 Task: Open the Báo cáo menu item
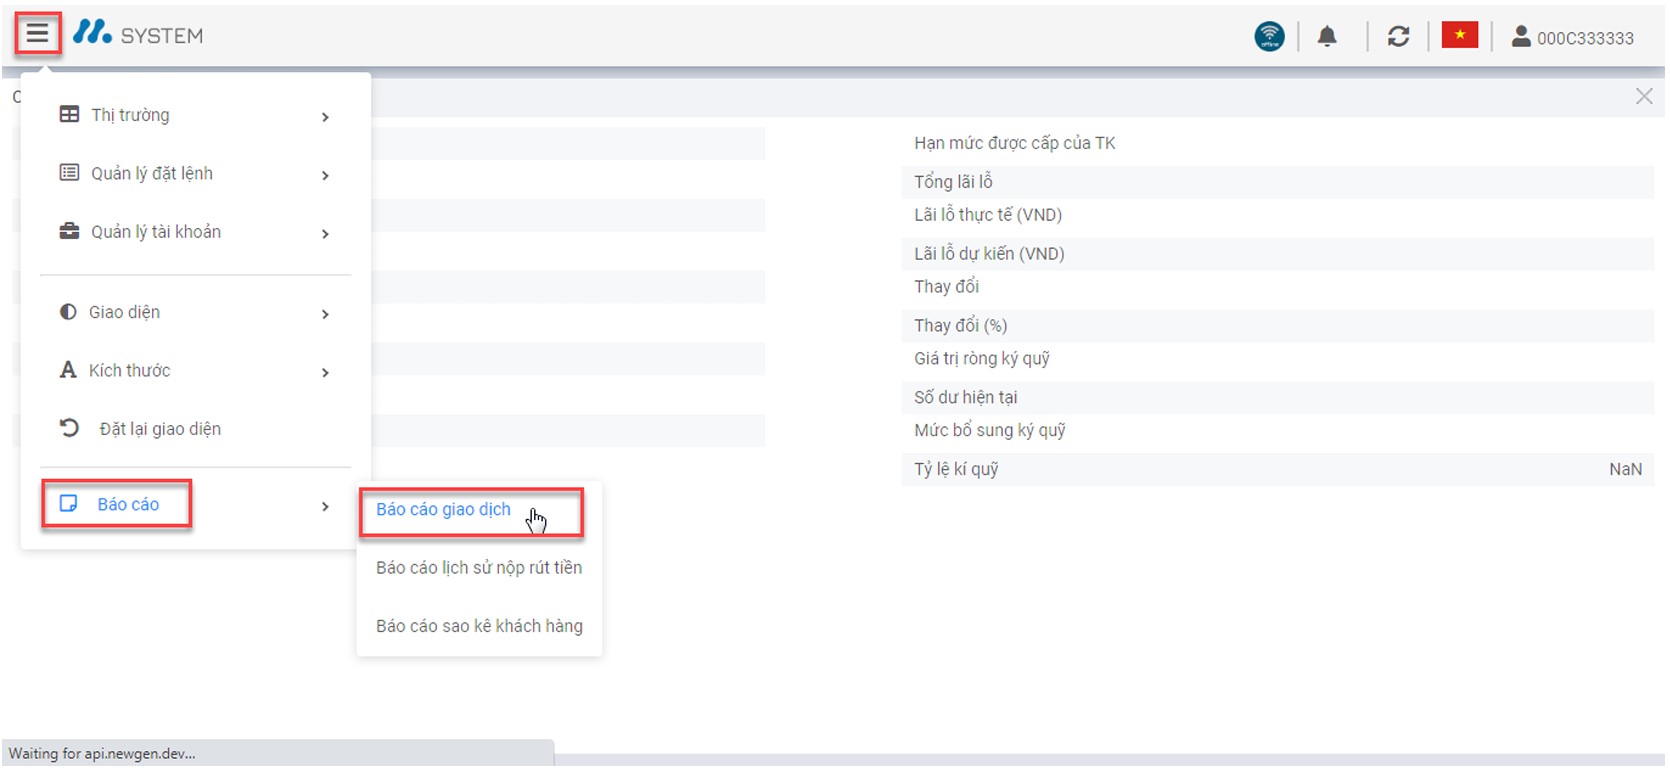(127, 505)
